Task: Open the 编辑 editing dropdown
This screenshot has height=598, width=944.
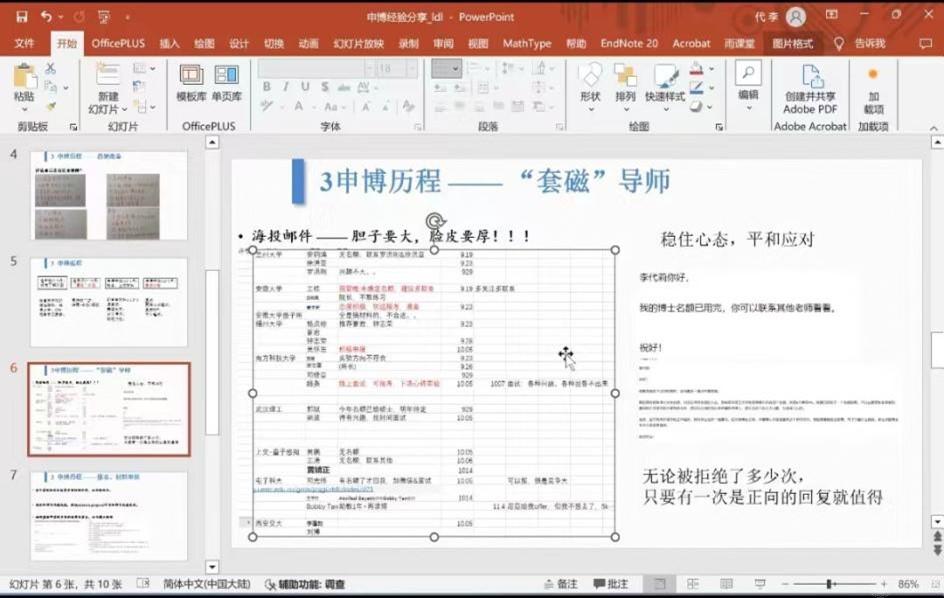Action: click(x=748, y=94)
